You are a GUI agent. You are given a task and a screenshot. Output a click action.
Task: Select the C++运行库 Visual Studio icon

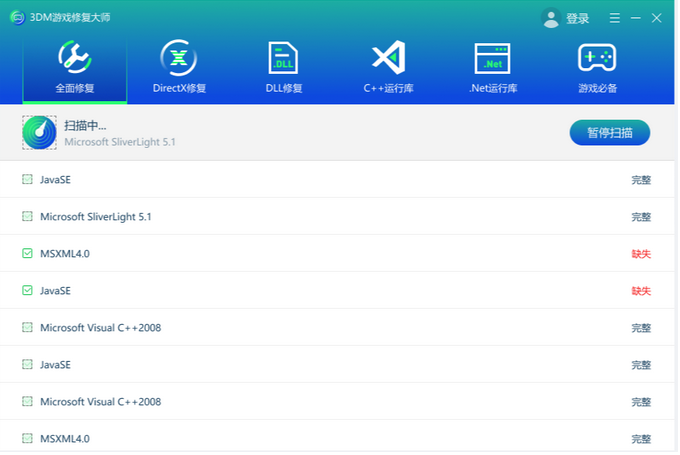tap(388, 58)
